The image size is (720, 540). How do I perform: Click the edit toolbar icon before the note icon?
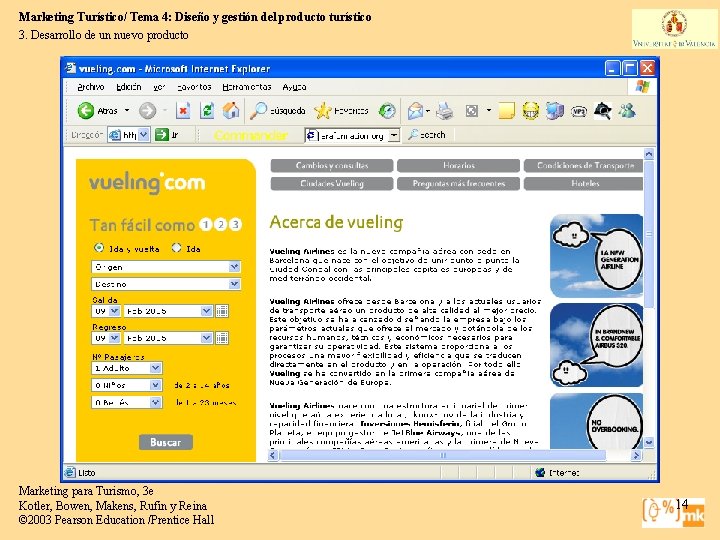472,111
